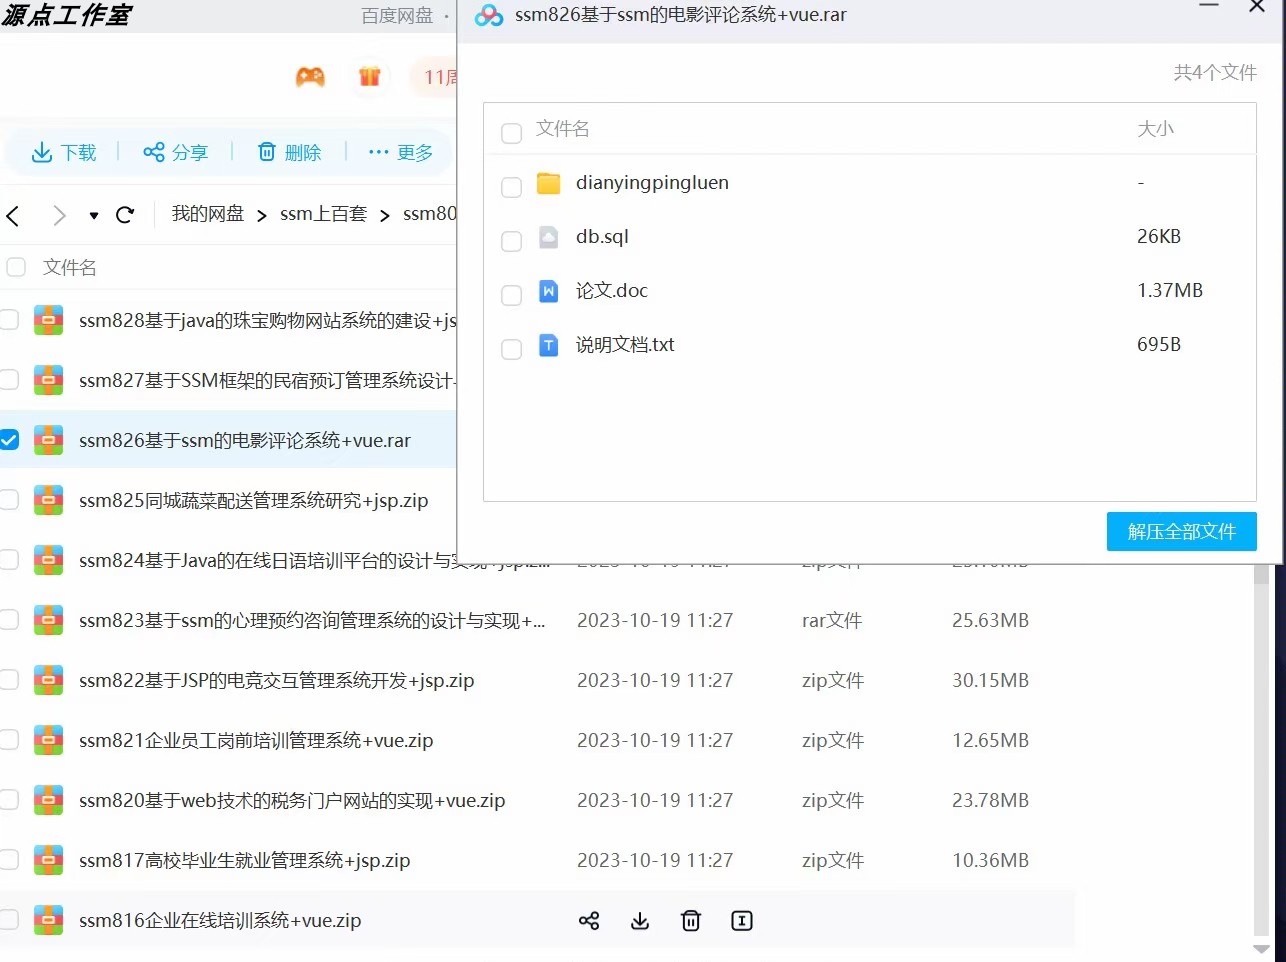Click the 下载 download toolbar icon
The width and height of the screenshot is (1286, 962).
click(41, 152)
